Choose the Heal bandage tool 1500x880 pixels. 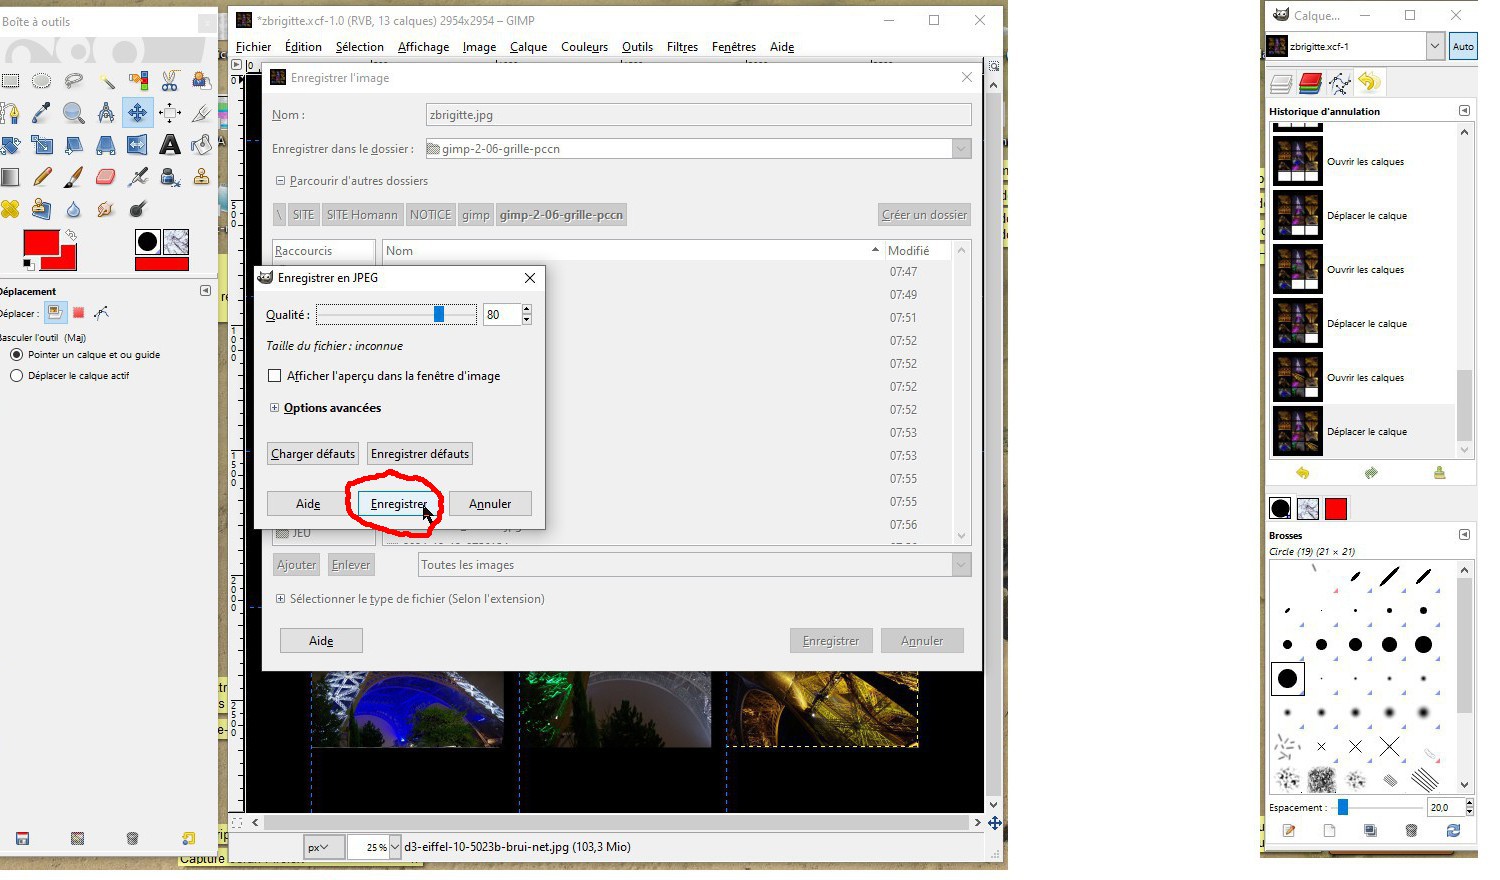click(x=10, y=209)
